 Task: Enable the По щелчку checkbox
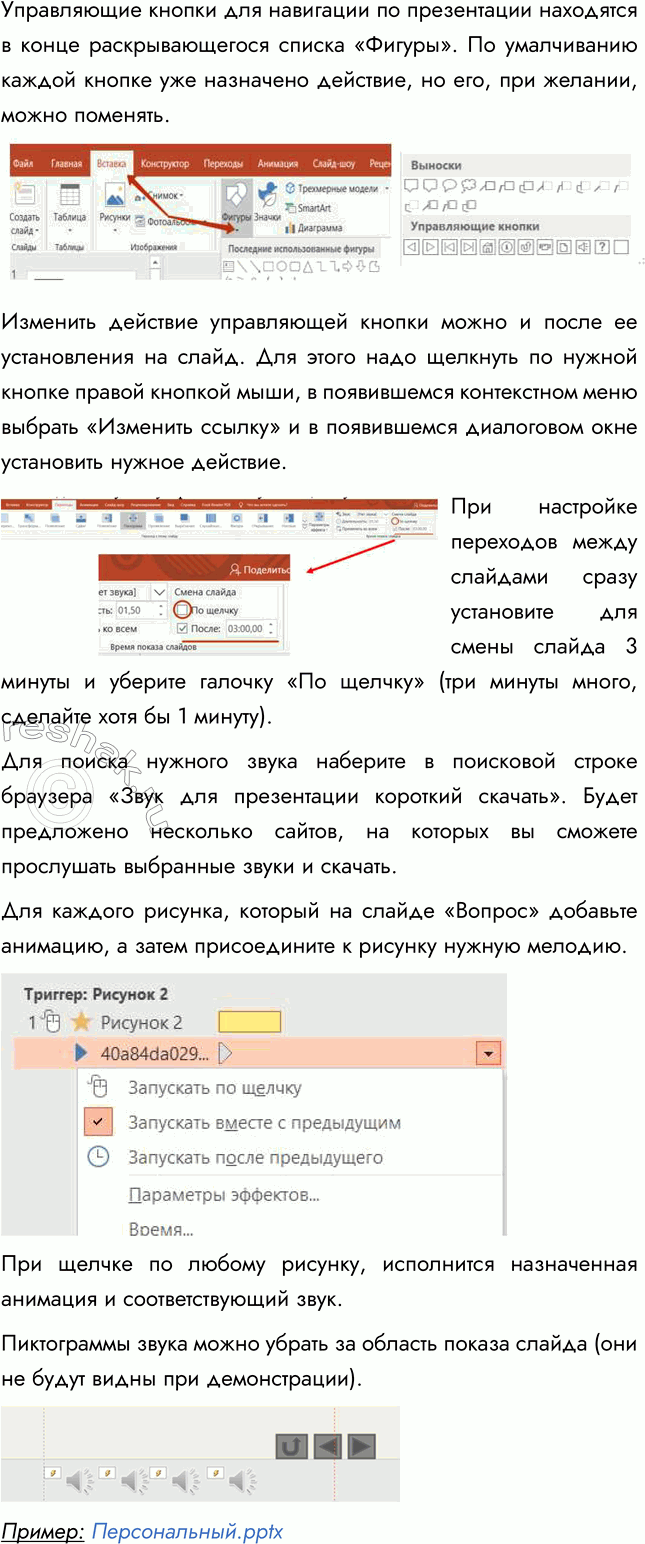(x=181, y=609)
